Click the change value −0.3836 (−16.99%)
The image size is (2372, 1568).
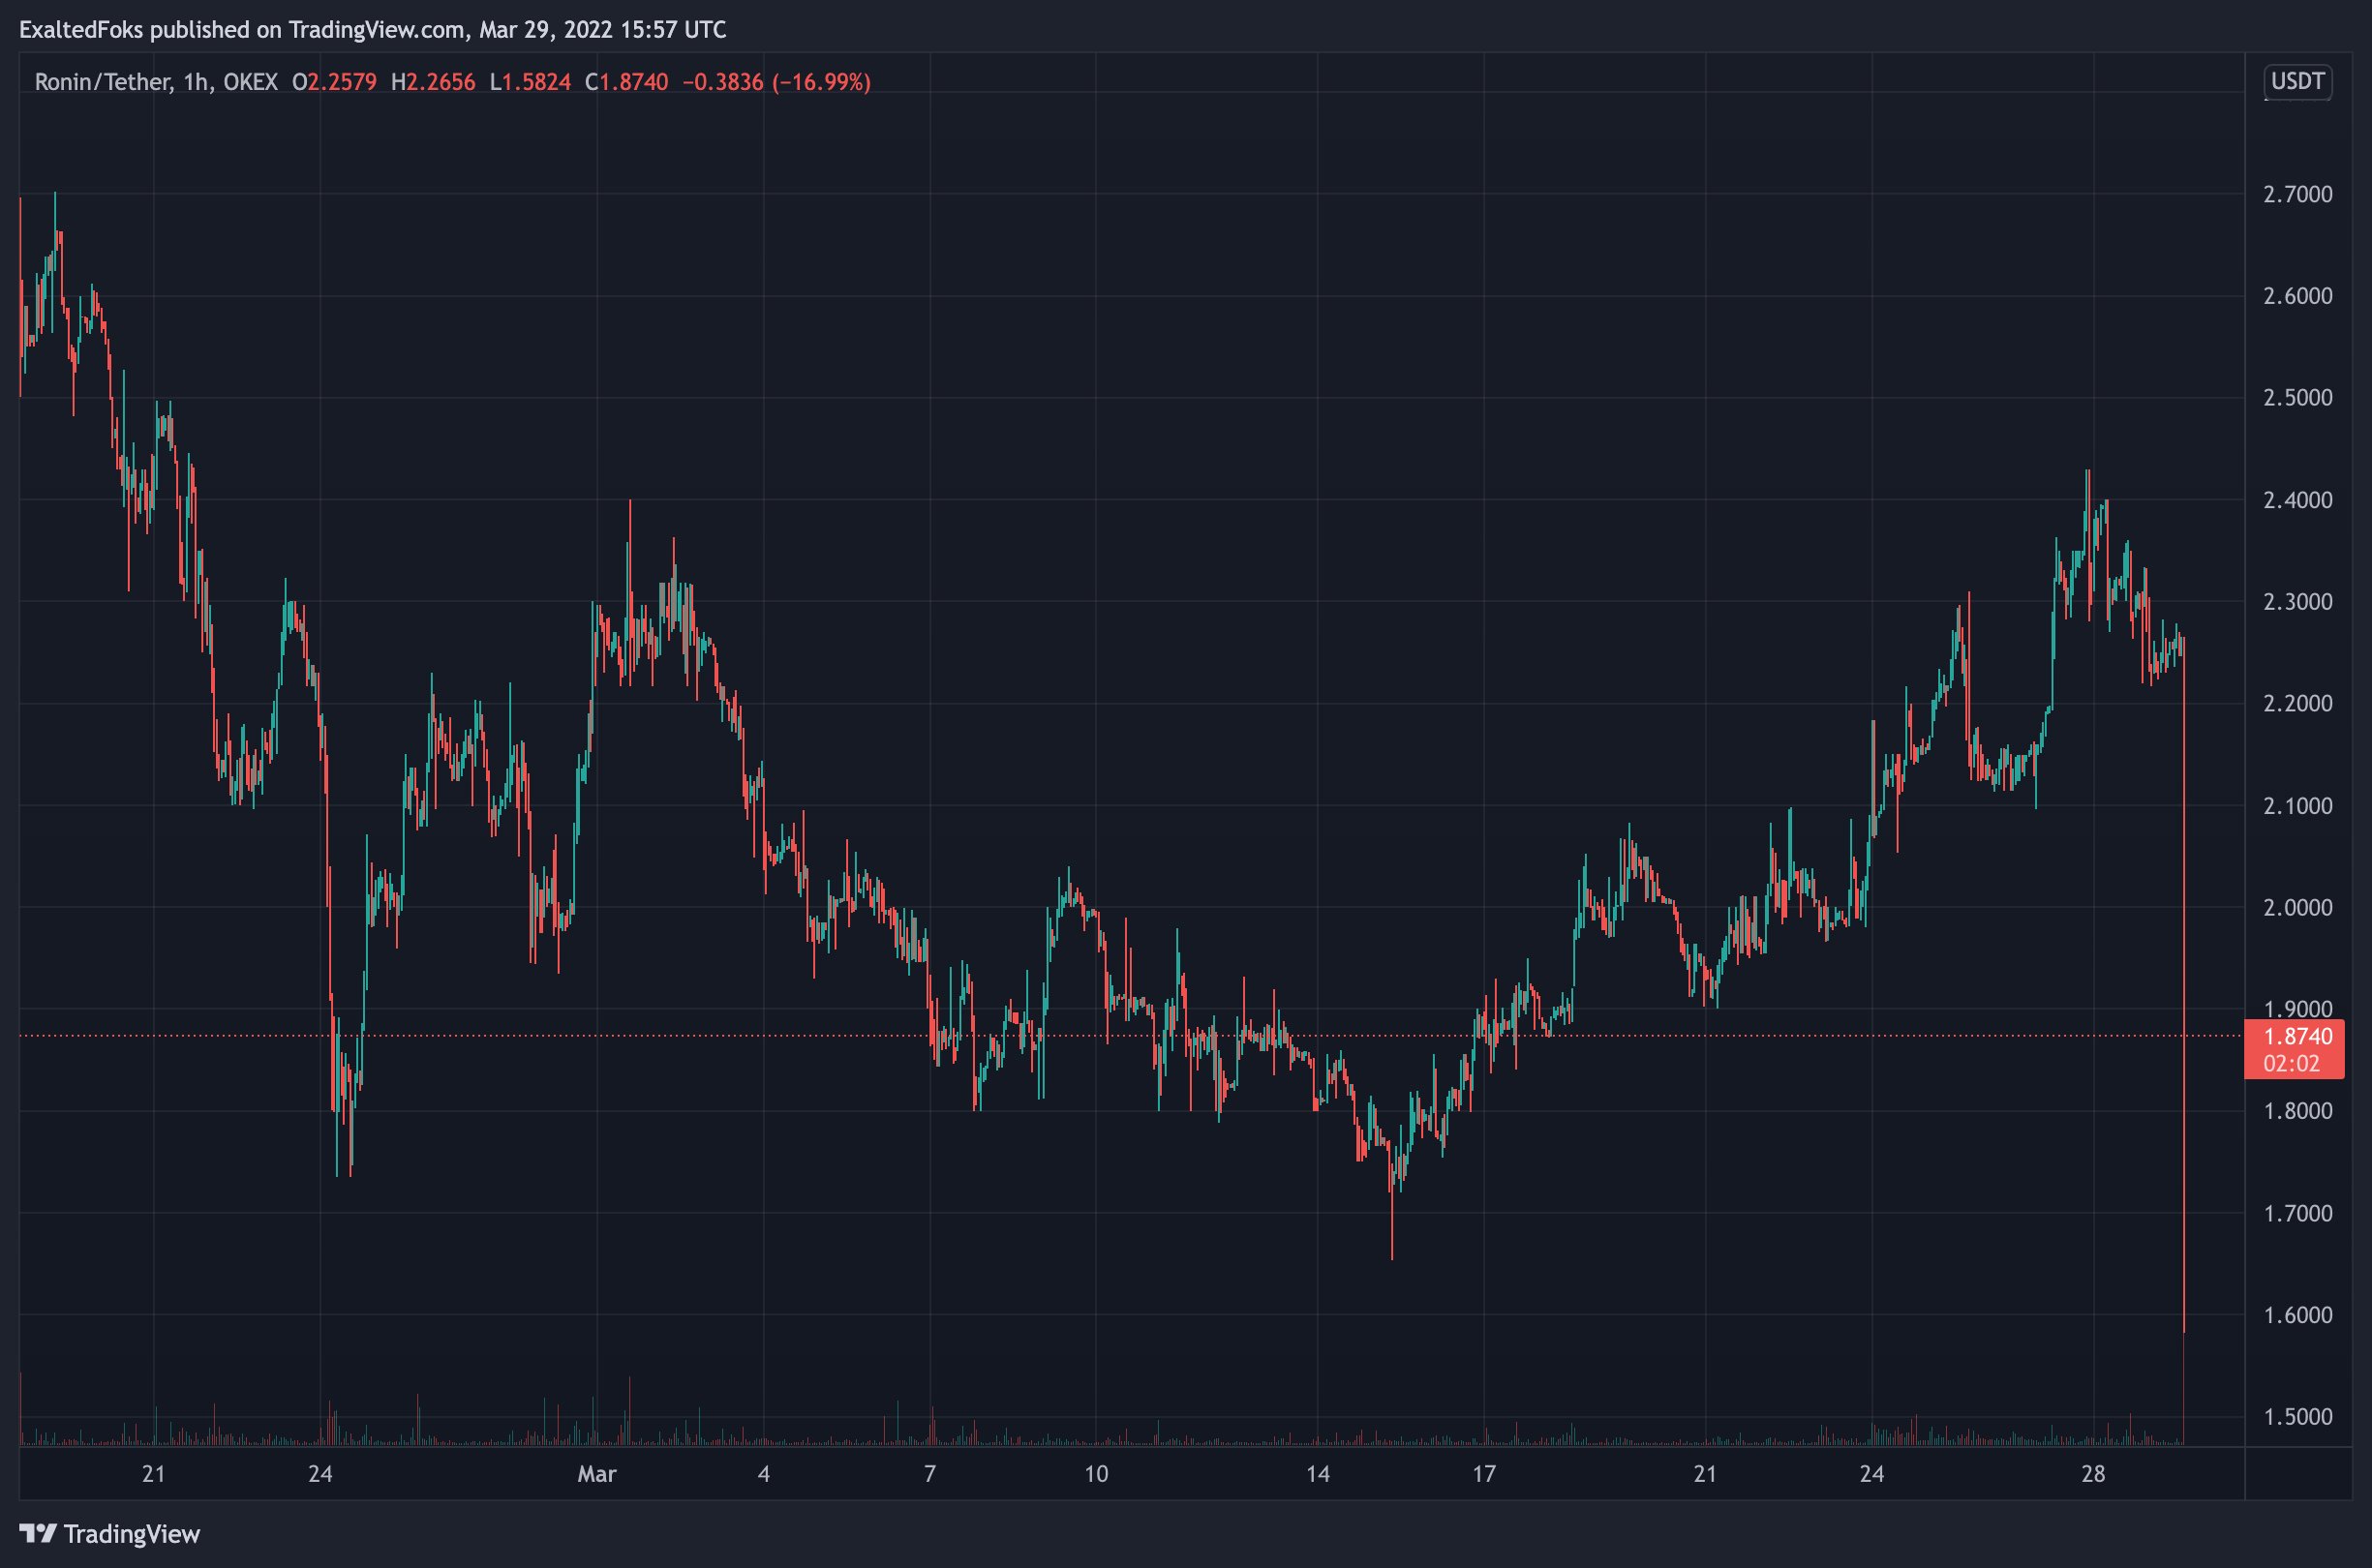point(776,82)
